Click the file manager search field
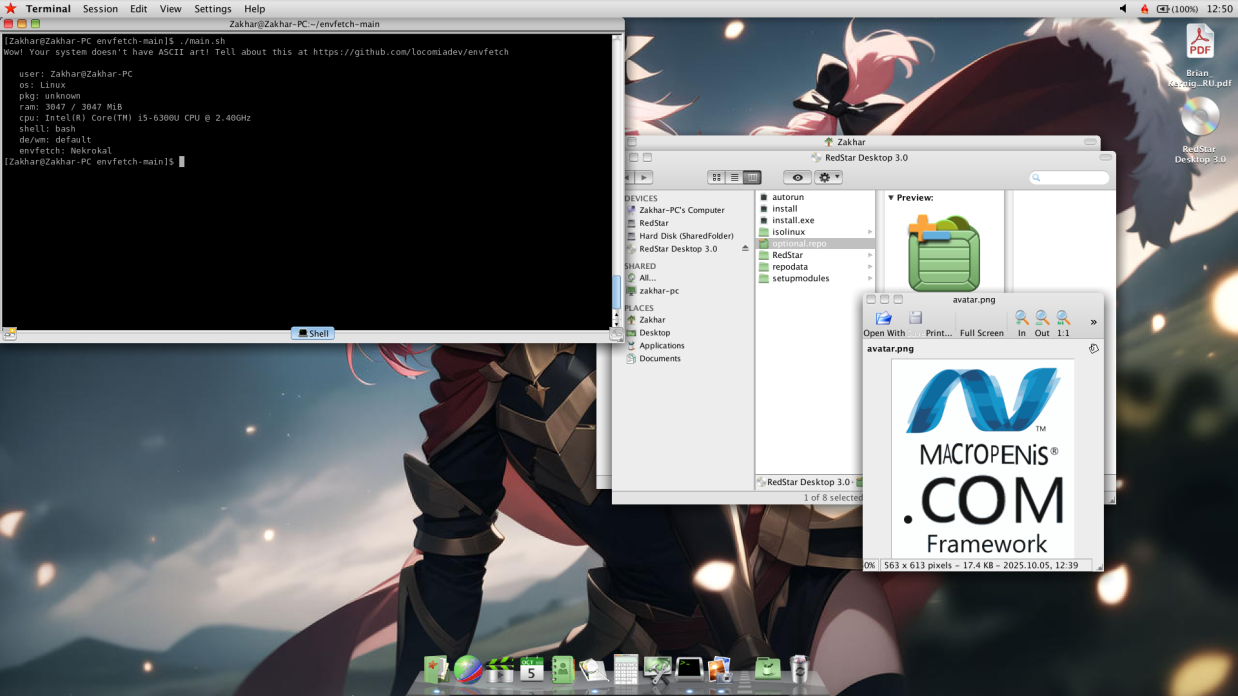This screenshot has height=696, width=1238. [1069, 178]
